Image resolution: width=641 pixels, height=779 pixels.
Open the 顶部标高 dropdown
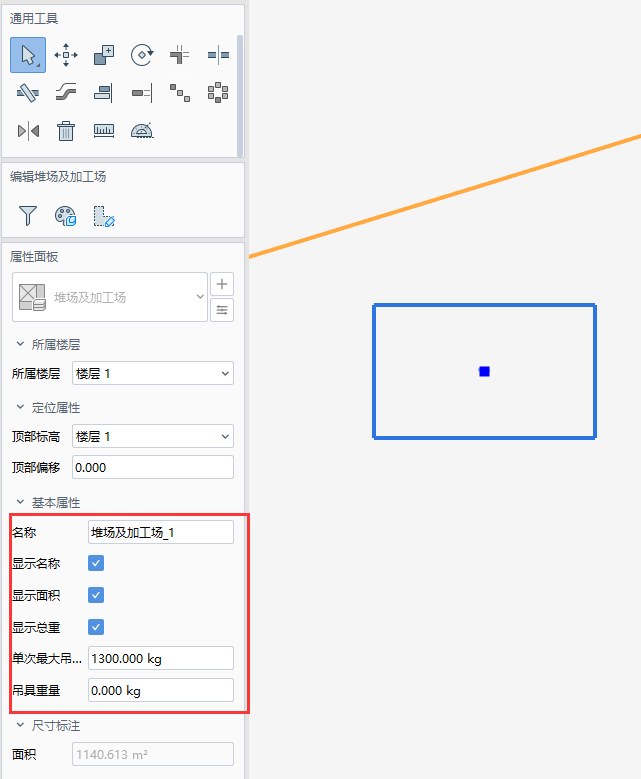point(153,437)
